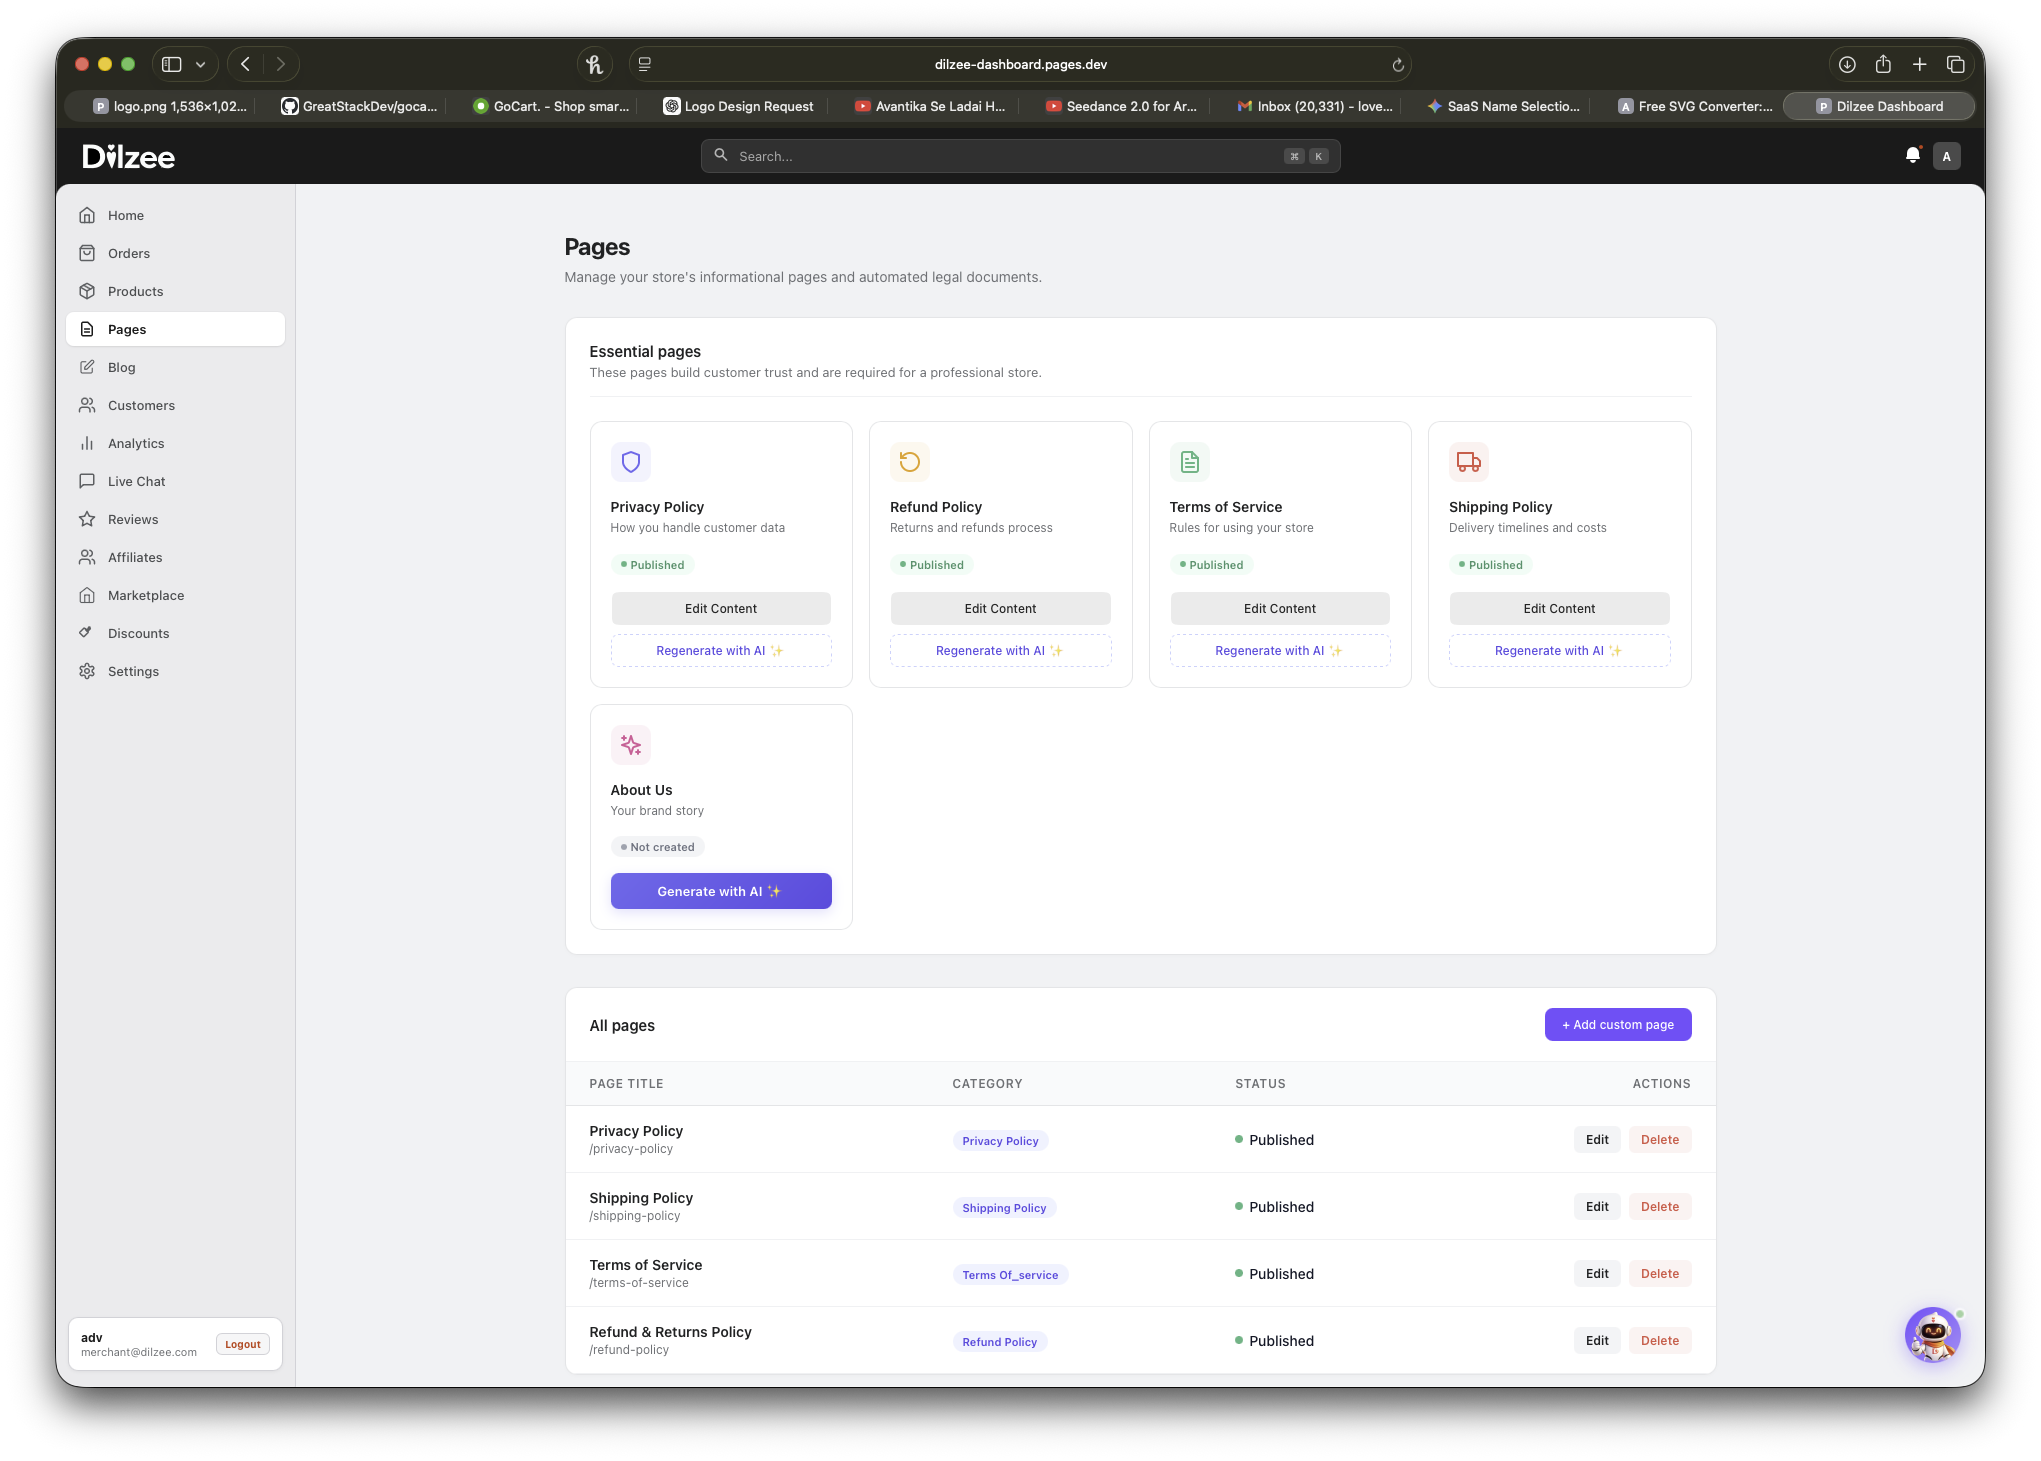Focus the Search input field

click(1020, 156)
